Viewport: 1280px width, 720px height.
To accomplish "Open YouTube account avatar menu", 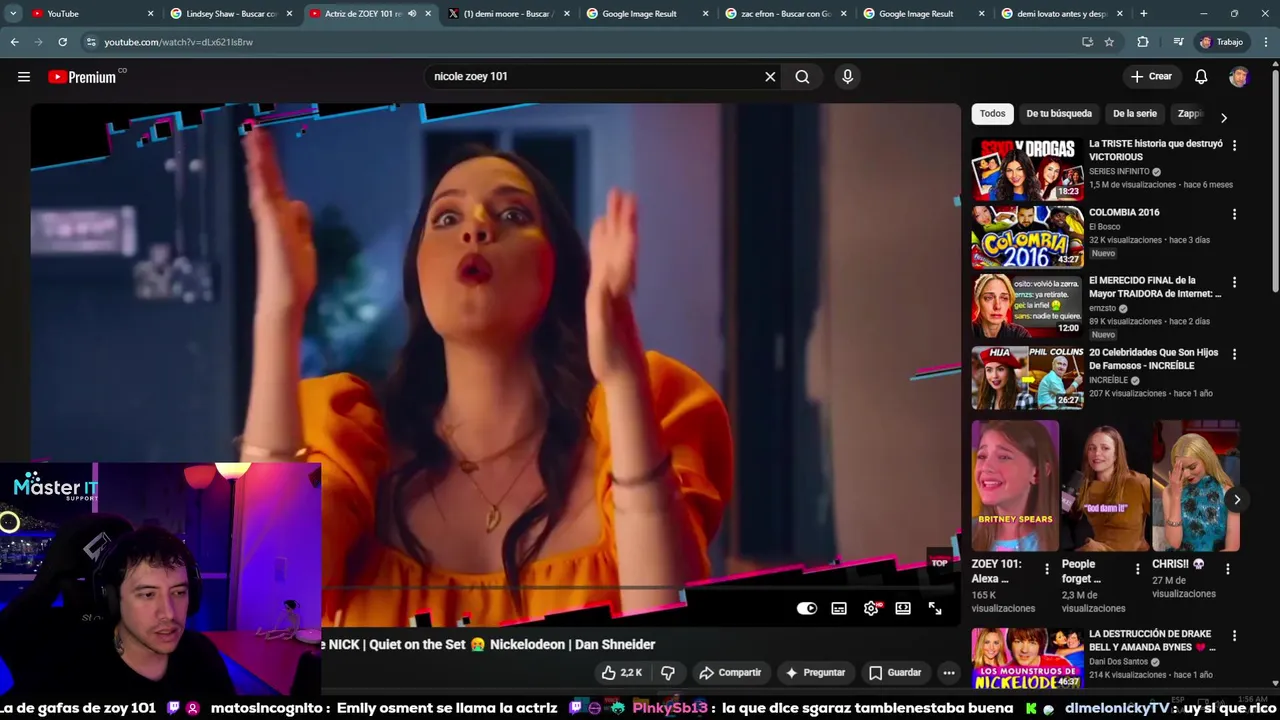I will click(x=1239, y=77).
